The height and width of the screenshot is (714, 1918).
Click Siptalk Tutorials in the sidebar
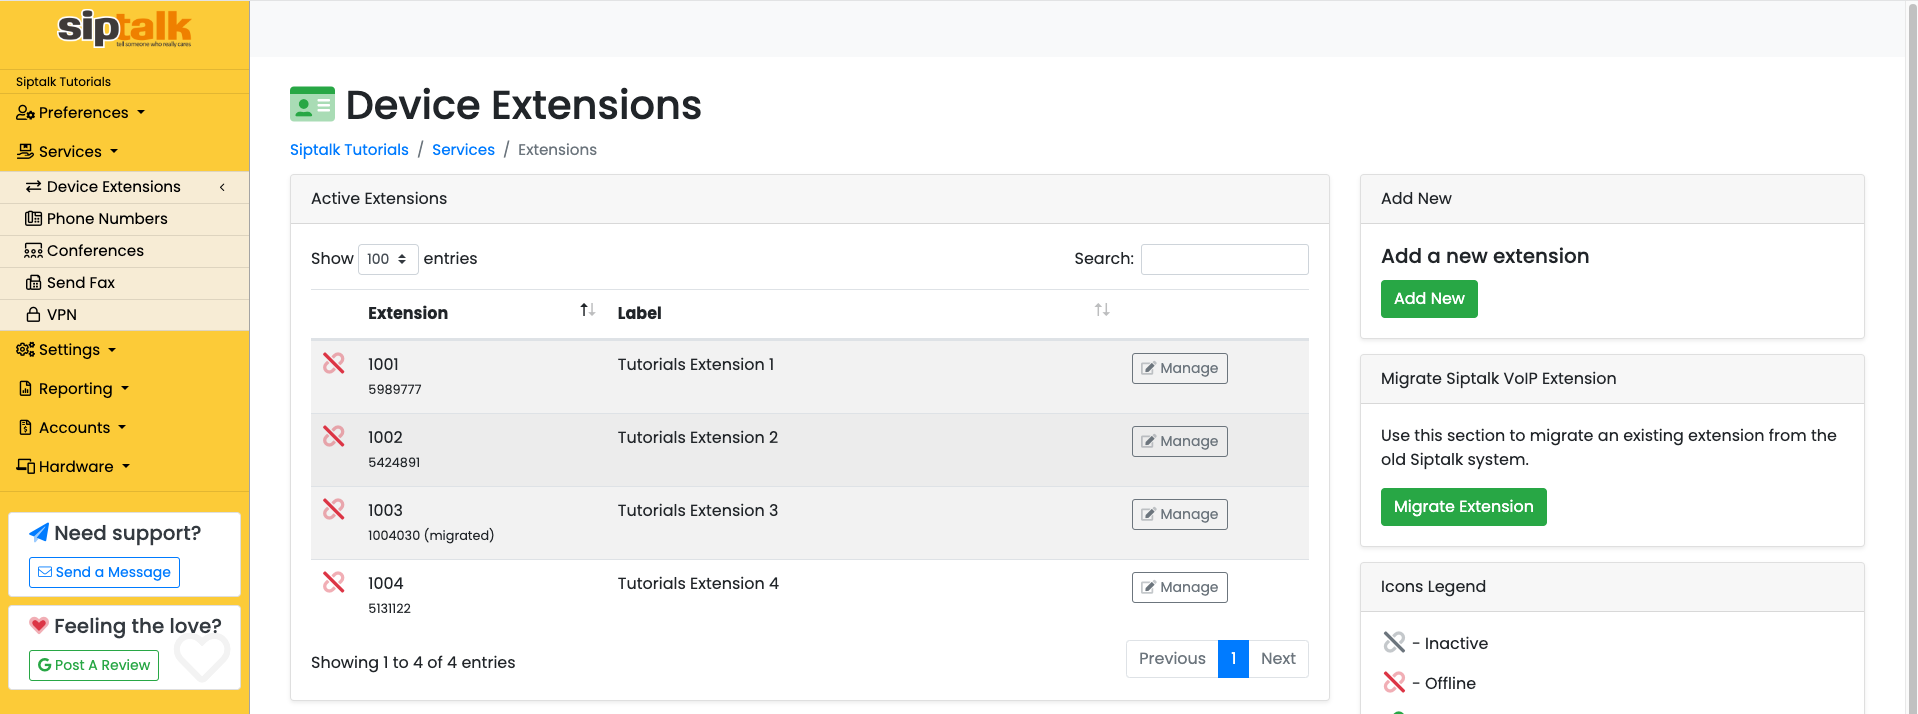(63, 82)
